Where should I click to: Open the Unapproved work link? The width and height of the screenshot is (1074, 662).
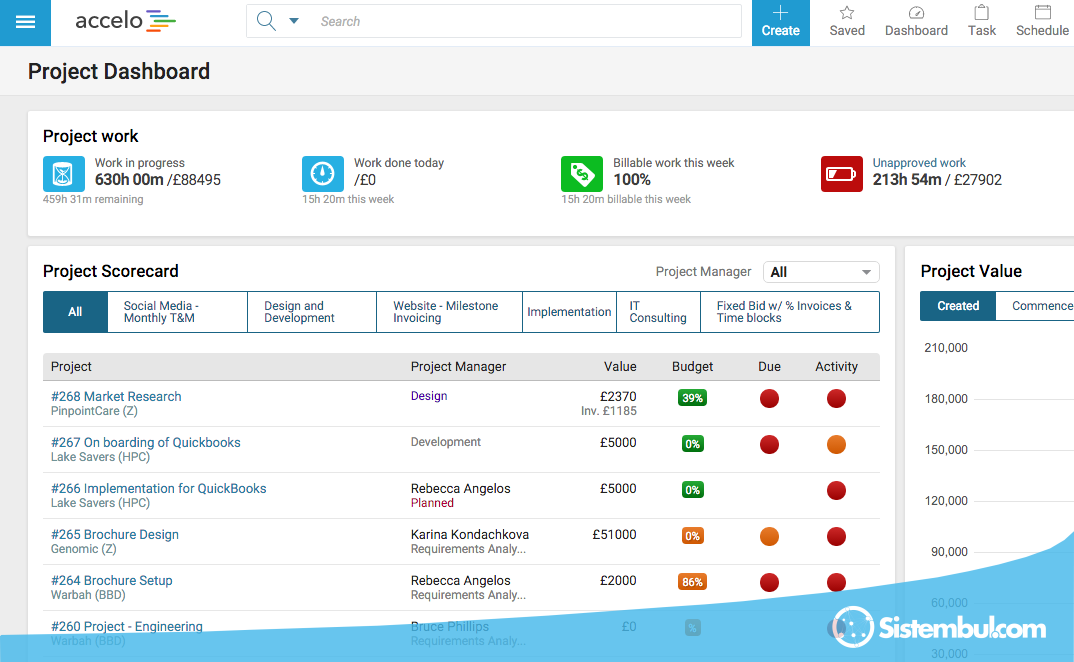click(x=919, y=163)
